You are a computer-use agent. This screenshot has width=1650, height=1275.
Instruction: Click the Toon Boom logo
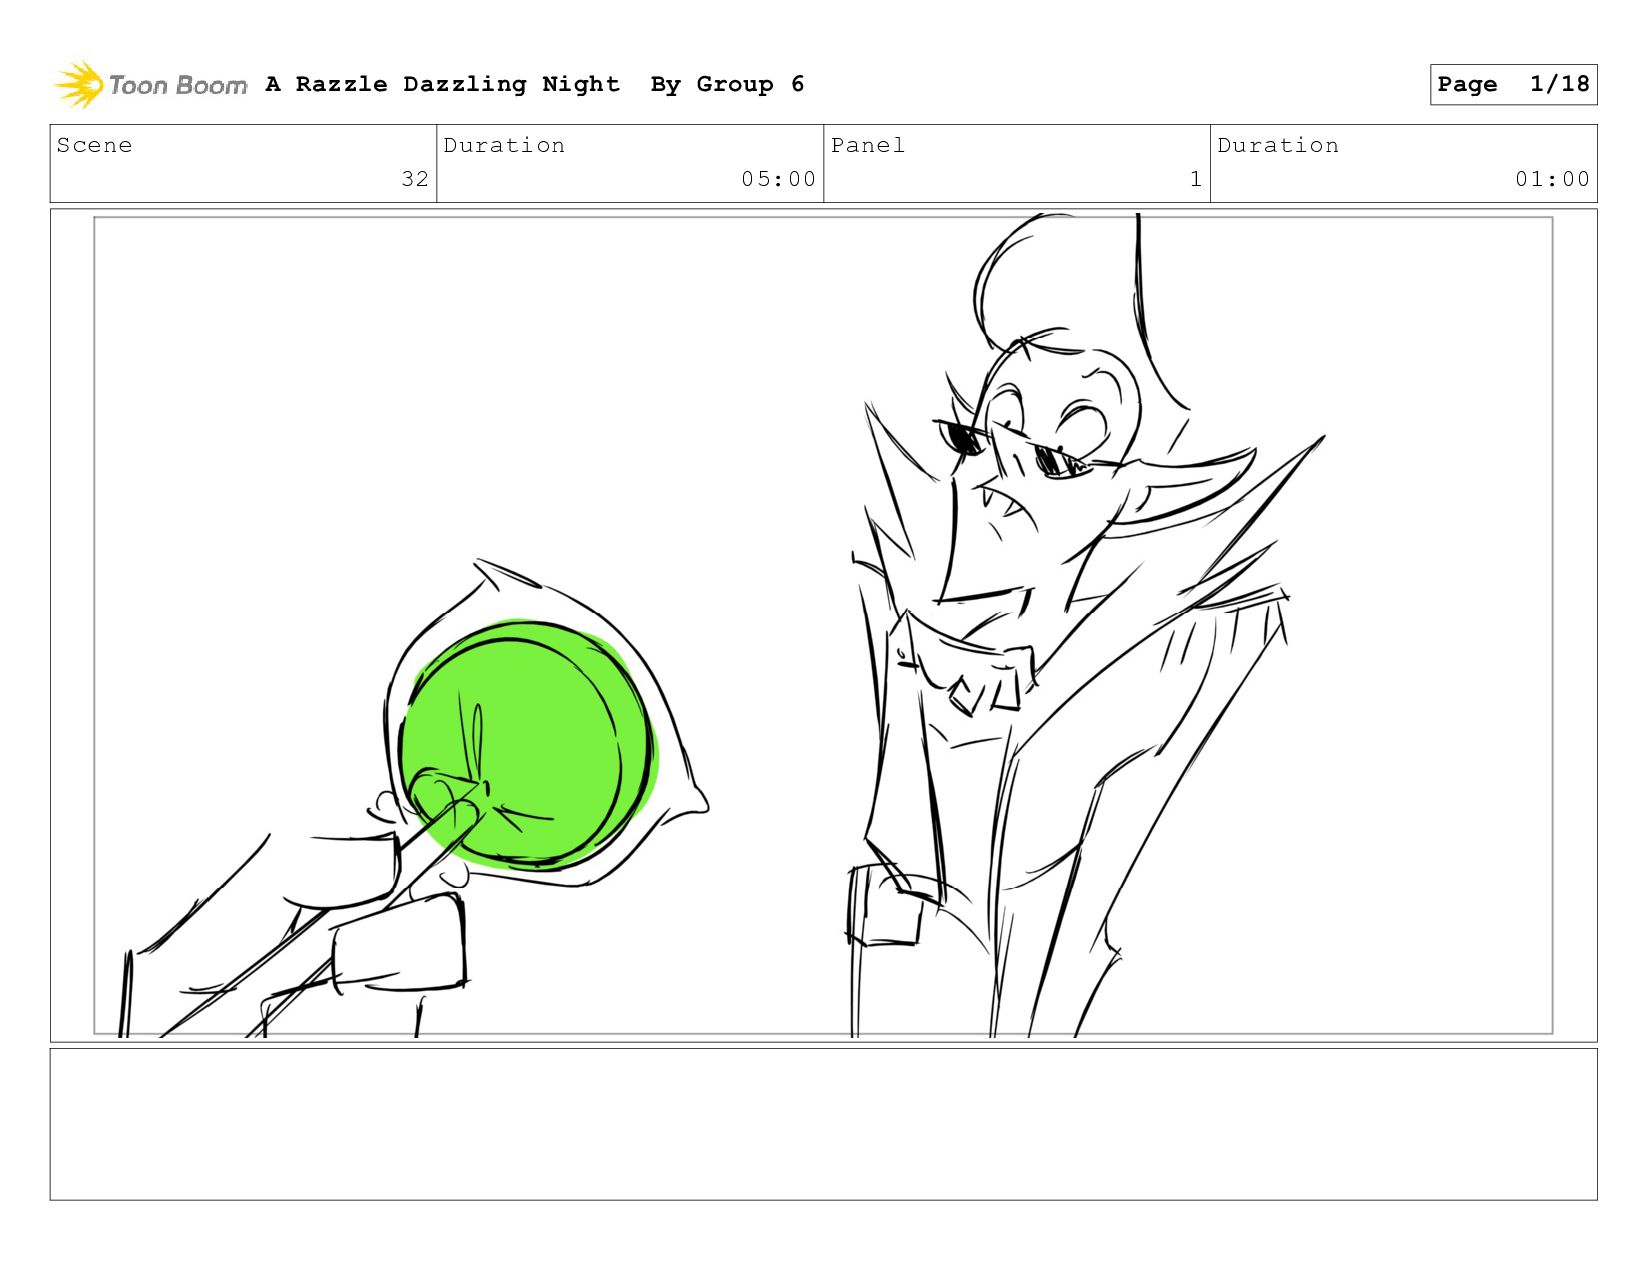click(x=150, y=85)
